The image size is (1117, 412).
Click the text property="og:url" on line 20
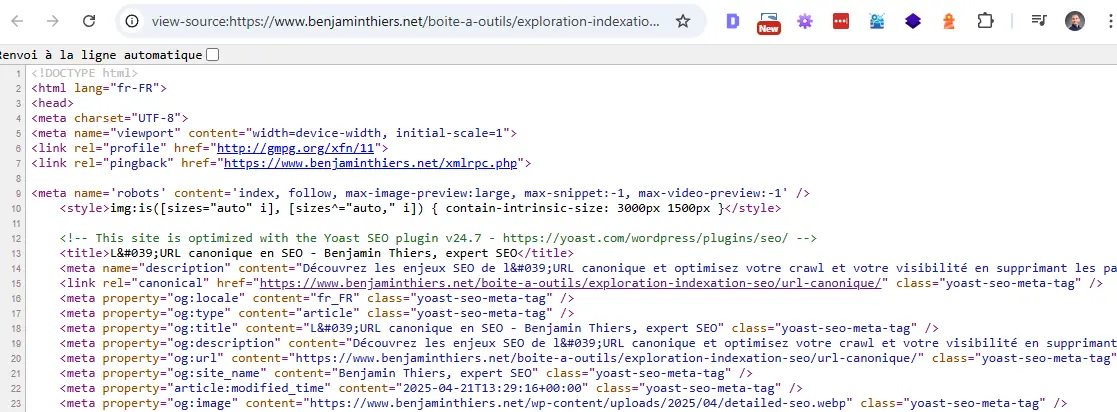click(x=163, y=358)
